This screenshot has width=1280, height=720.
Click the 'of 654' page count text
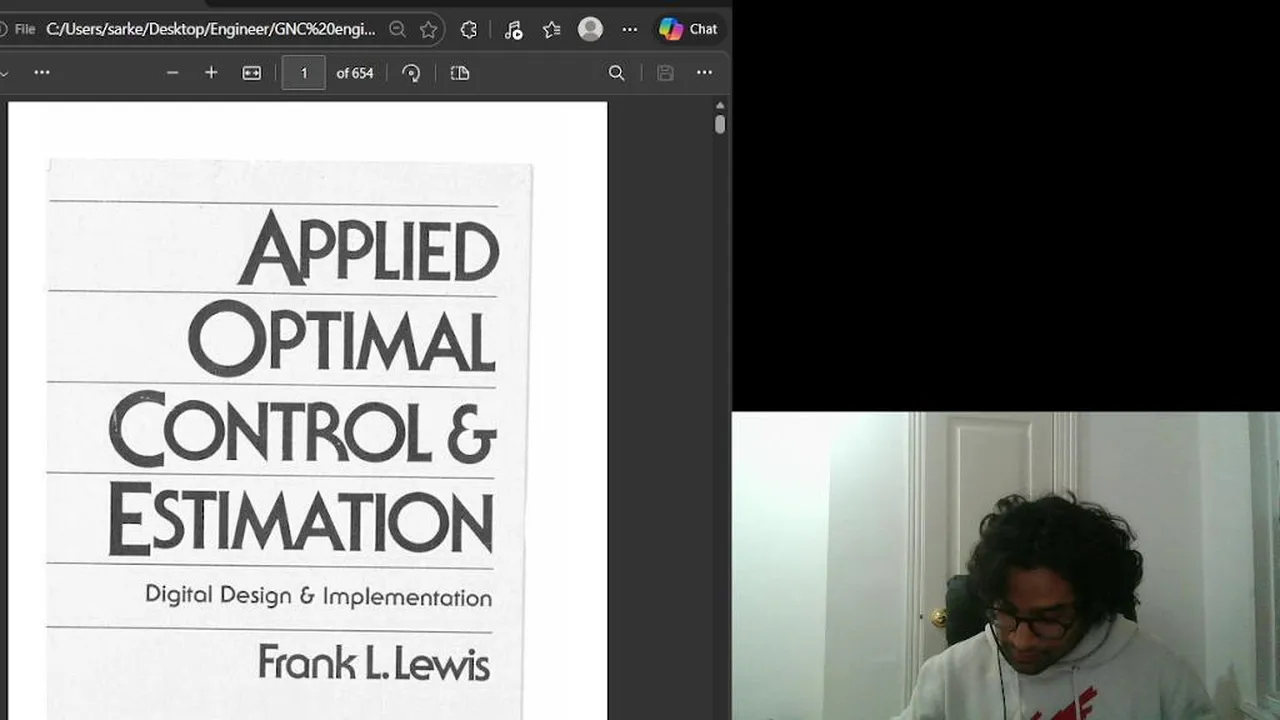(355, 73)
